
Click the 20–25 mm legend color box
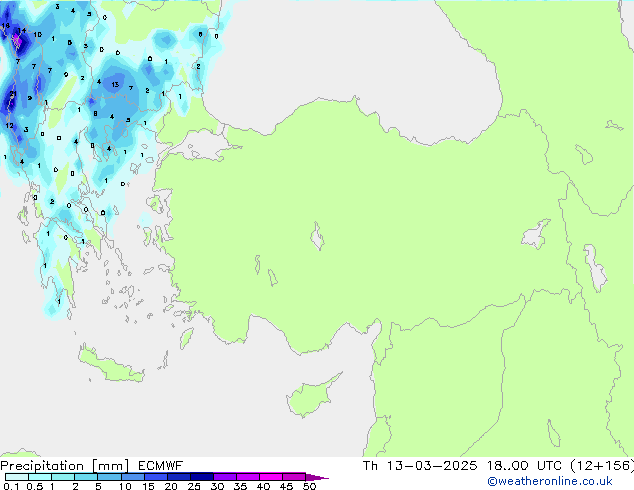tap(179, 477)
